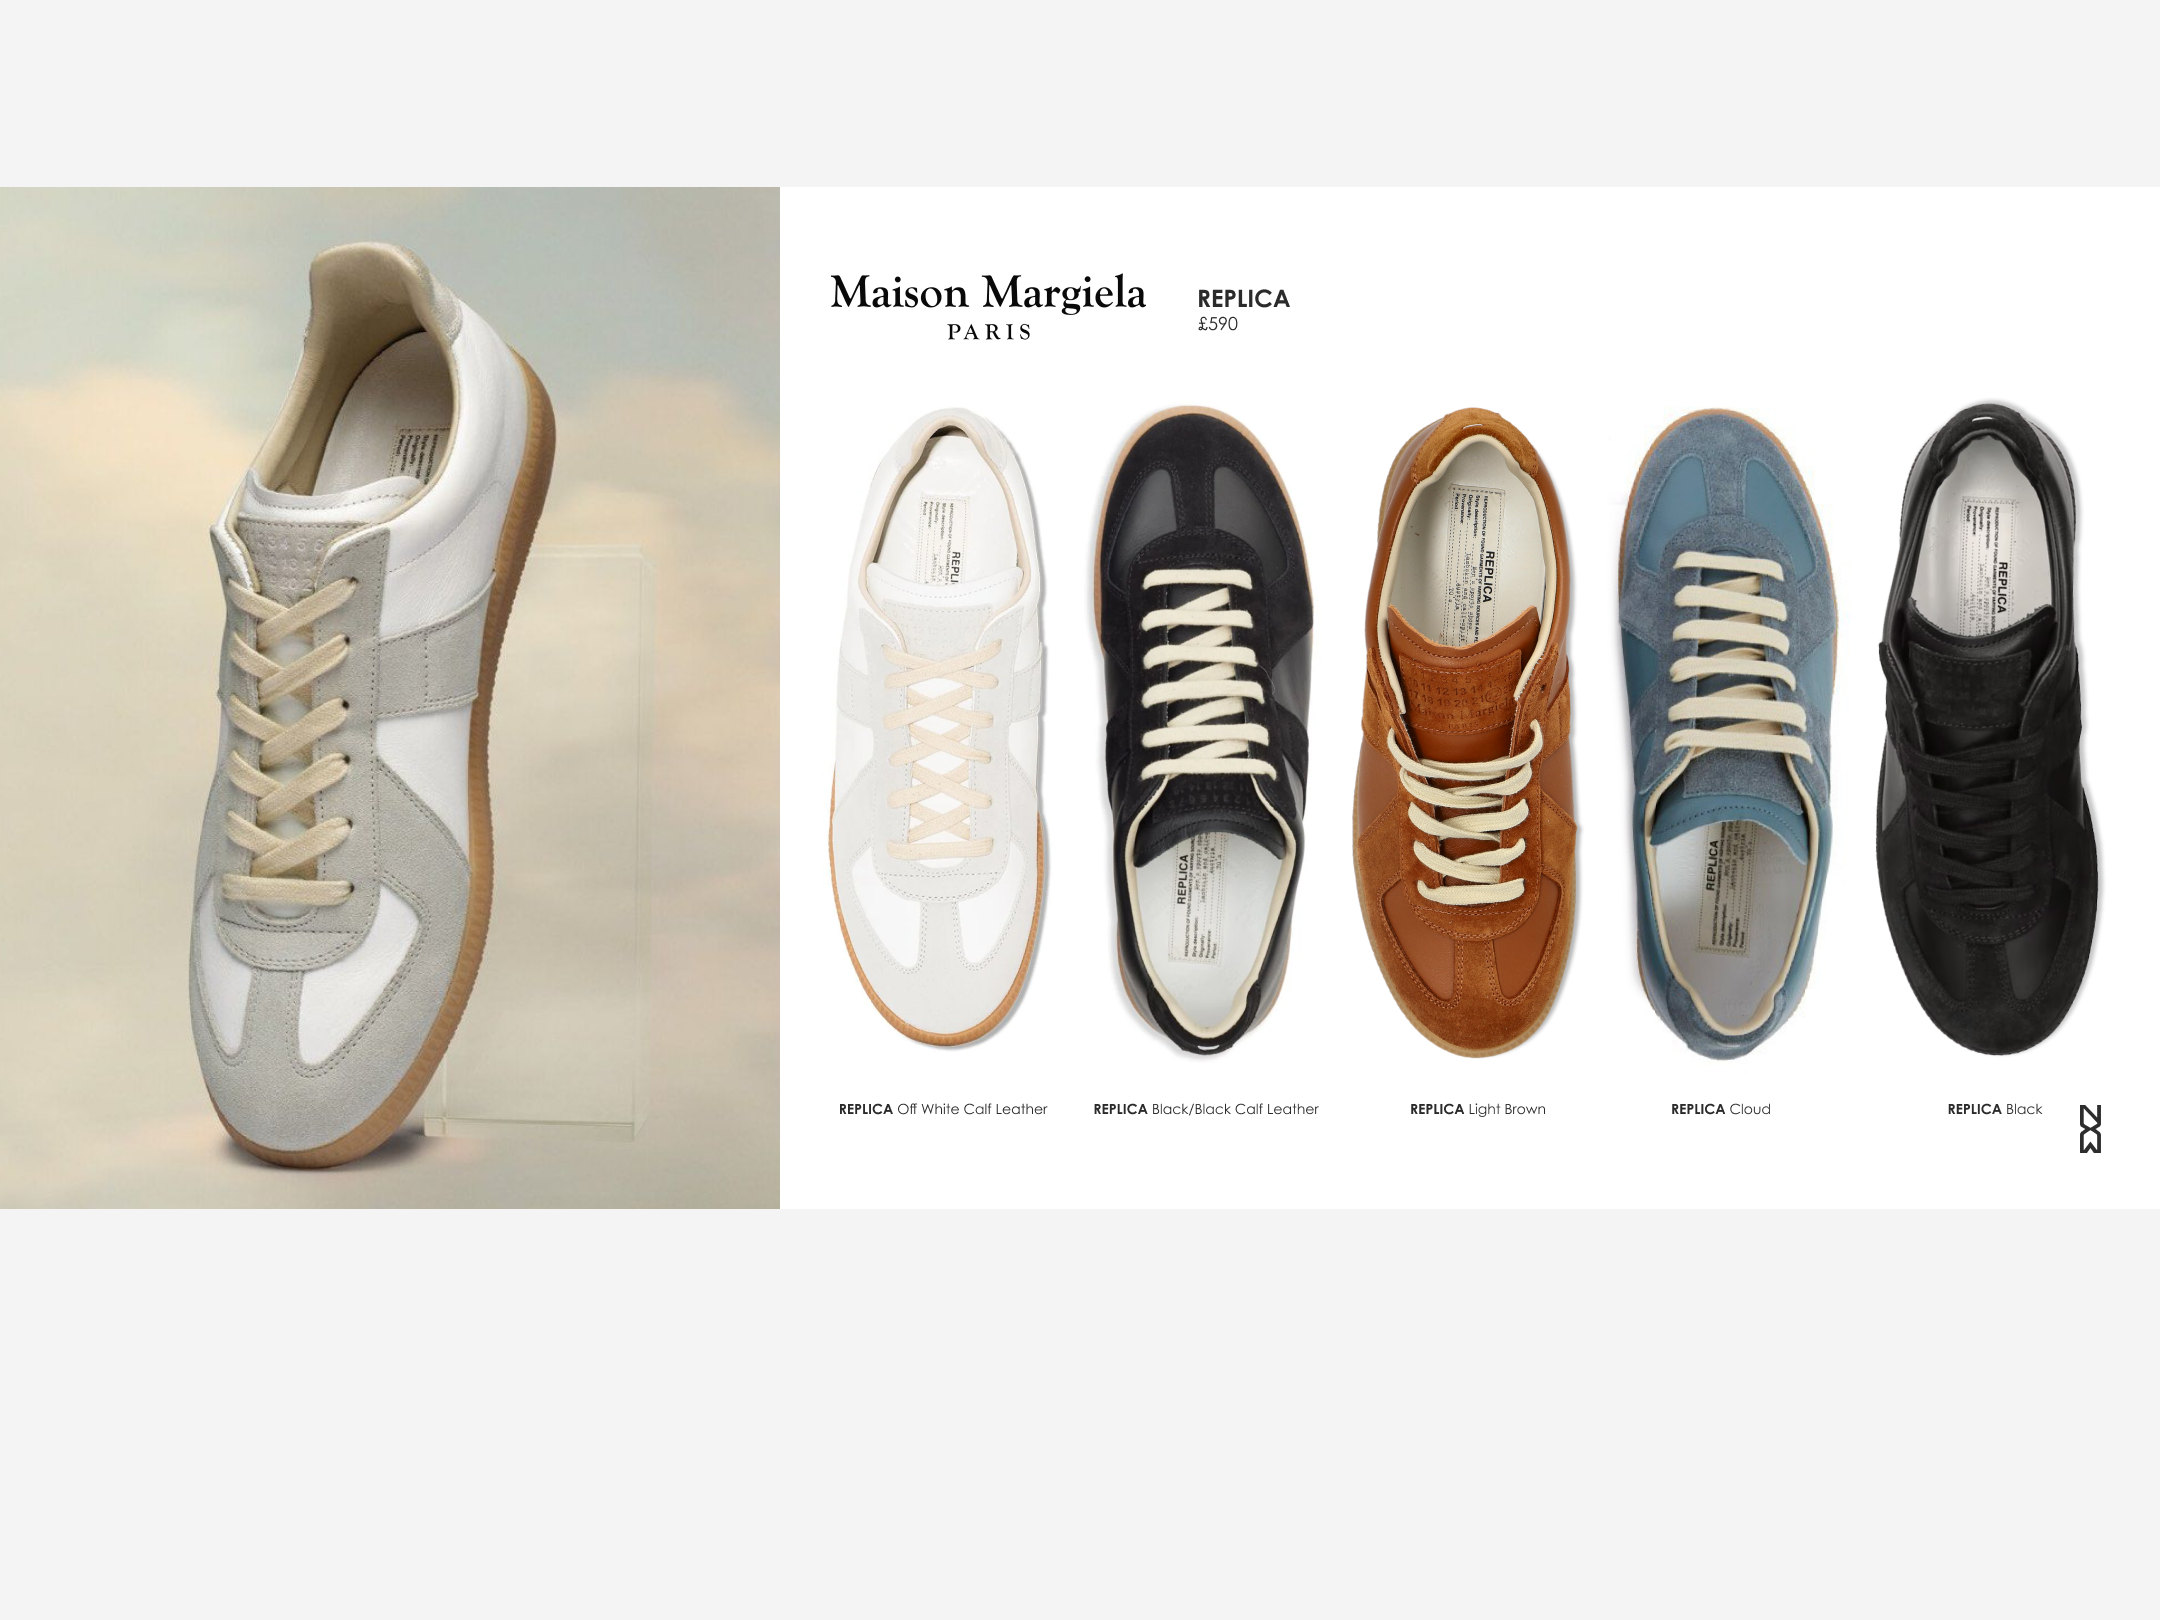This screenshot has height=1620, width=2160.
Task: Open the large off-white sneaker hero image
Action: 390,698
